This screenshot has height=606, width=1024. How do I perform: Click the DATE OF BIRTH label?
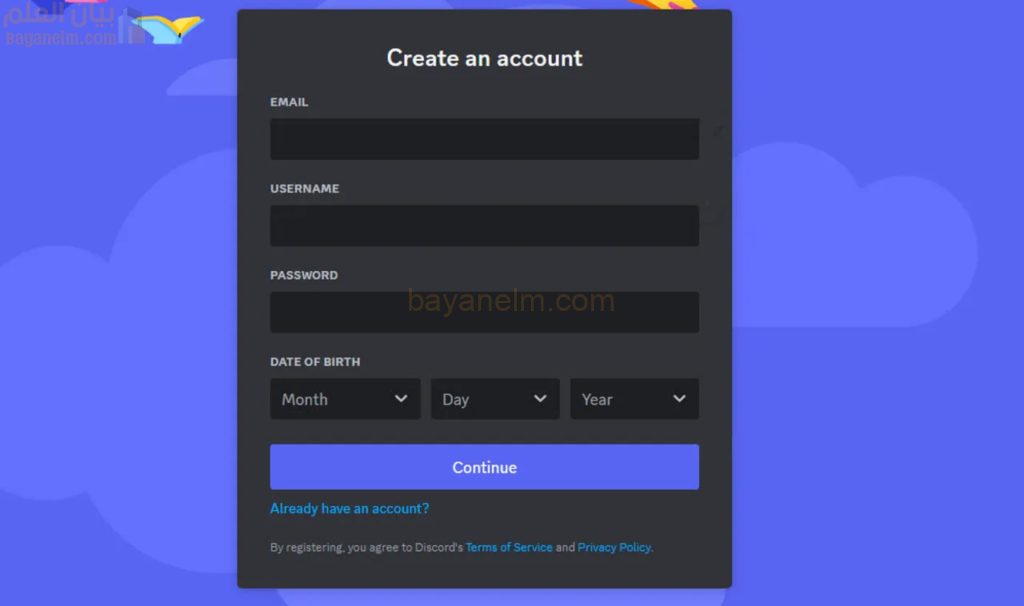pyautogui.click(x=315, y=362)
